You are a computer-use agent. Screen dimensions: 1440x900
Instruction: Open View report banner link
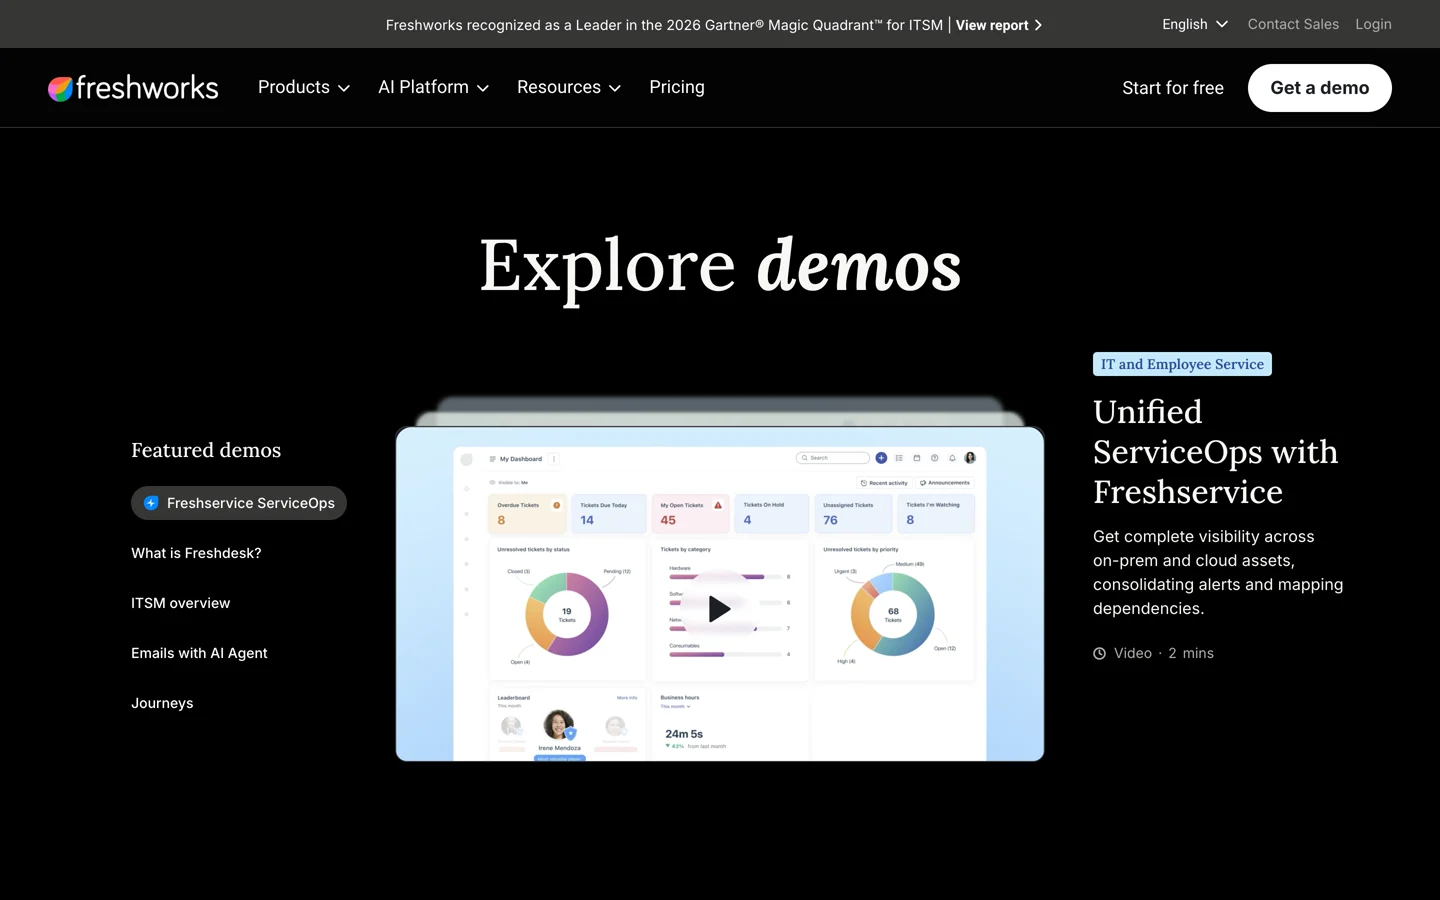coord(999,25)
